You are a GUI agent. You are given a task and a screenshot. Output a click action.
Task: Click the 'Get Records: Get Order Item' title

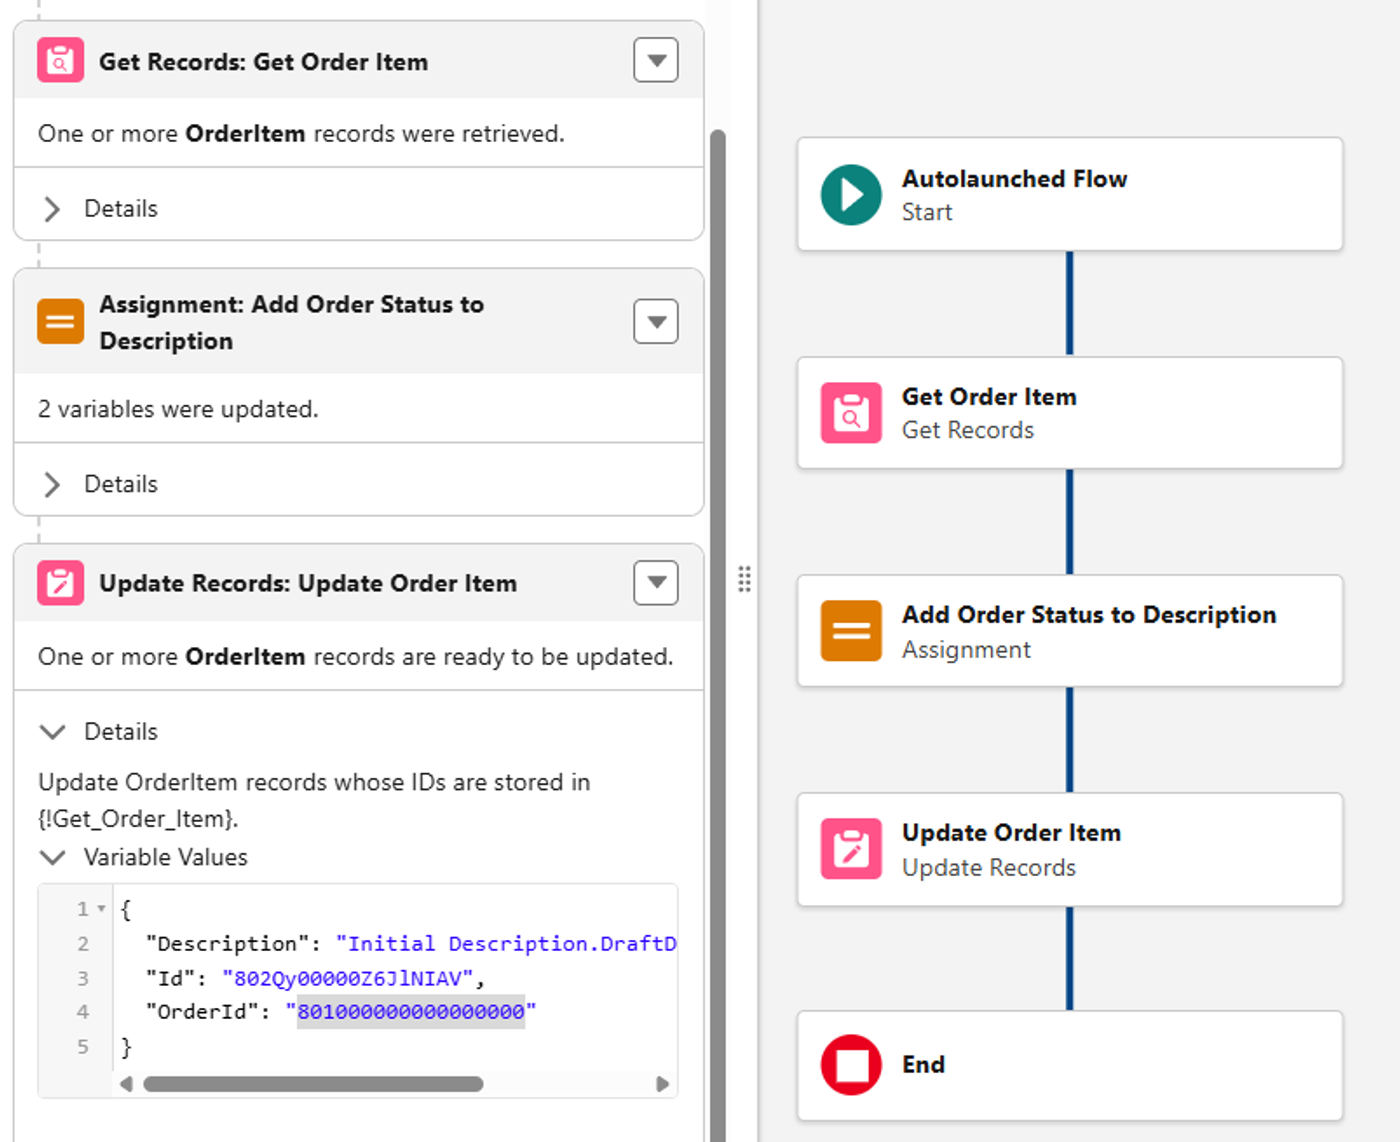pos(263,62)
